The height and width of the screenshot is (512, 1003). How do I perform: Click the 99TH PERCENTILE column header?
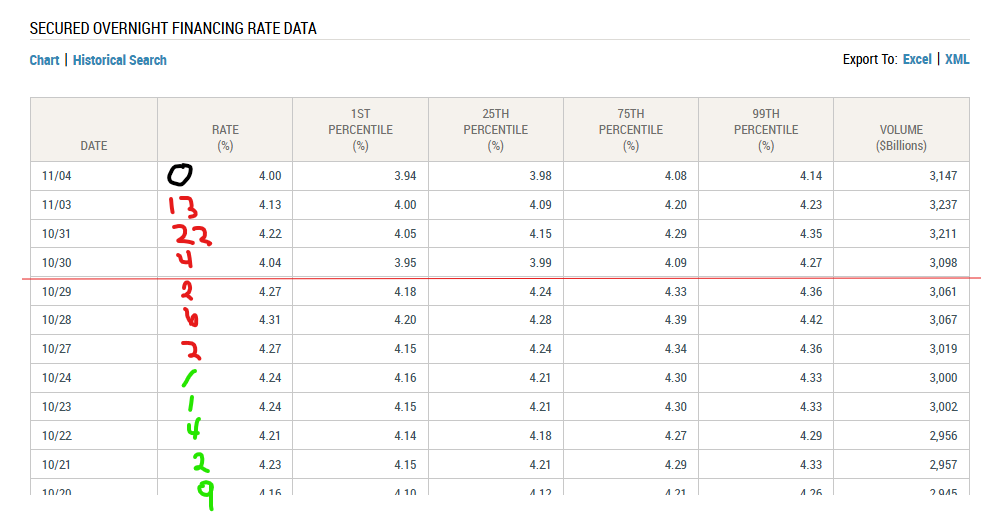click(x=765, y=130)
